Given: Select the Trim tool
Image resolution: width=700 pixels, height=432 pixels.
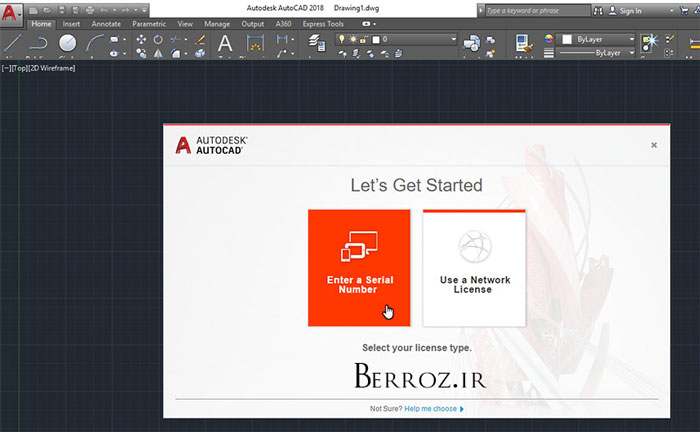Looking at the screenshot, I should pyautogui.click(x=175, y=39).
